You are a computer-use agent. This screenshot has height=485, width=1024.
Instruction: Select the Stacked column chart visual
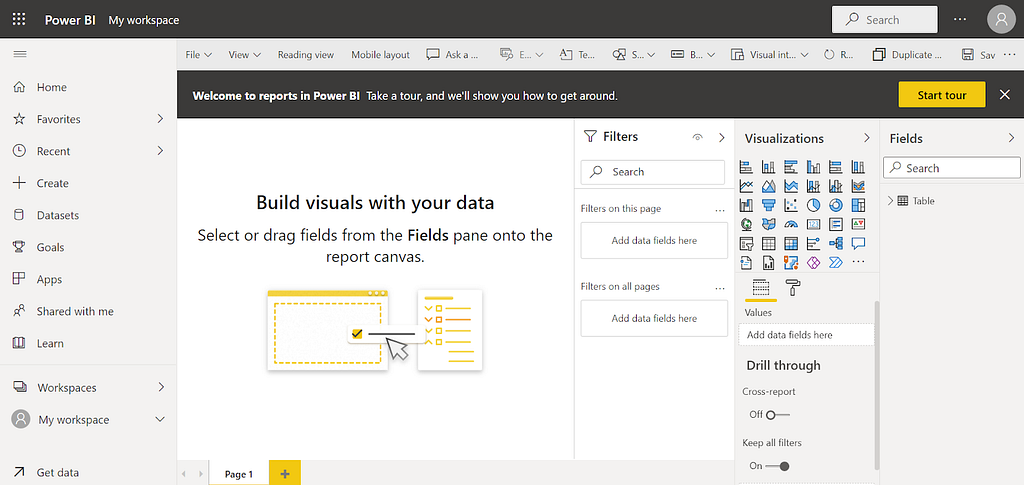pos(769,167)
